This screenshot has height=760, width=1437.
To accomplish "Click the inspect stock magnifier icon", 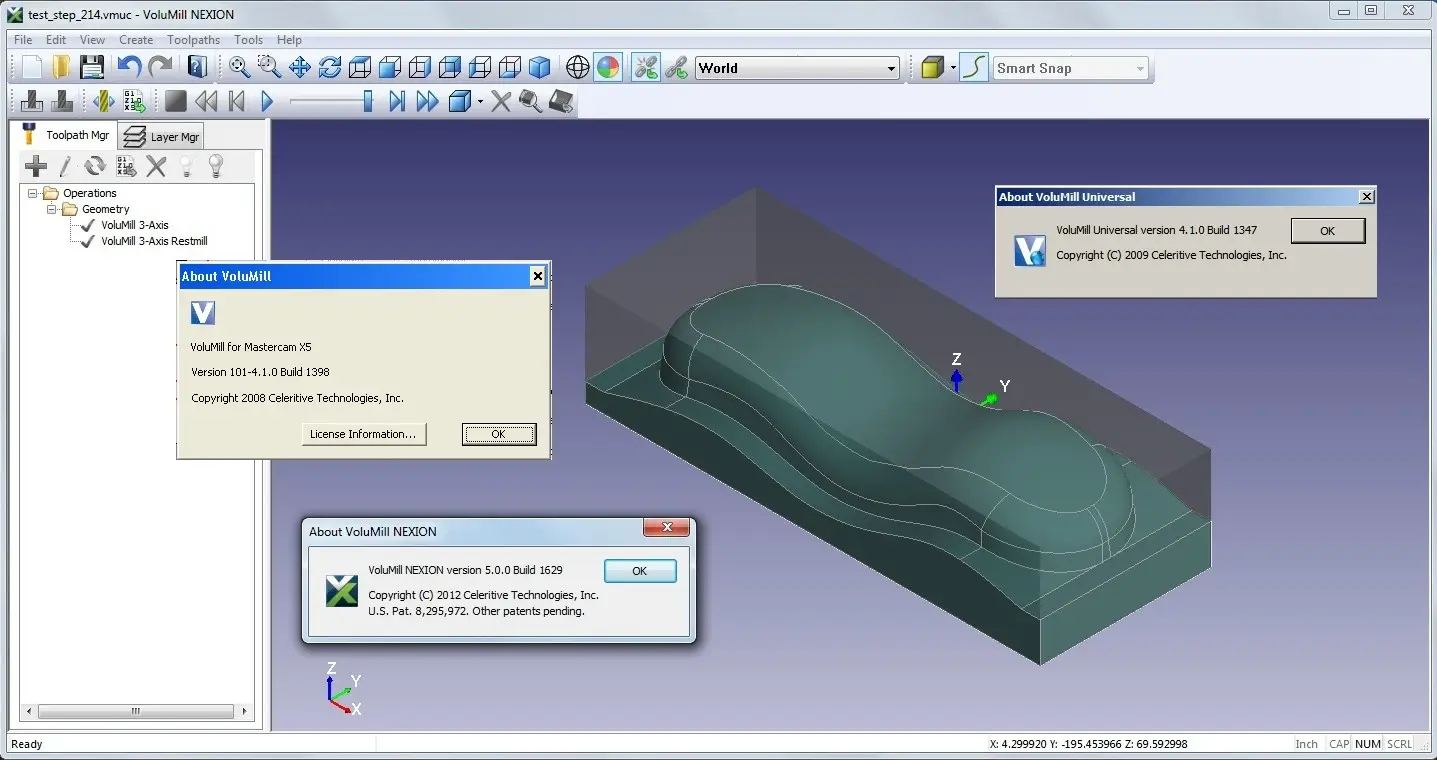I will pos(530,101).
